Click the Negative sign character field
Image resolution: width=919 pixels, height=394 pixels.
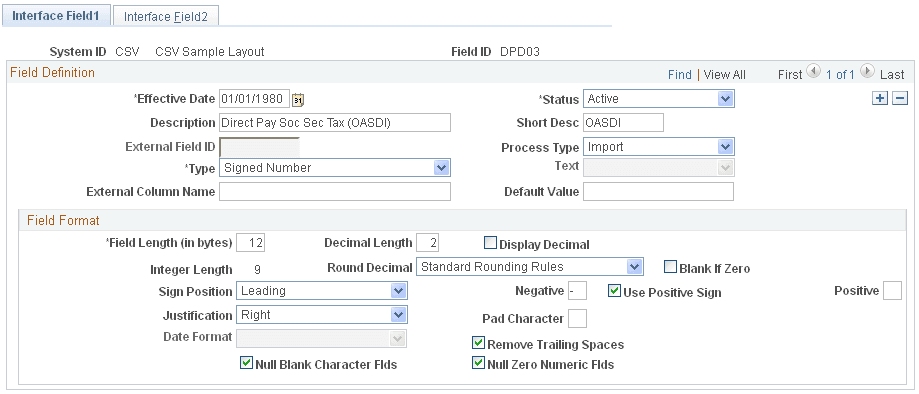point(577,290)
